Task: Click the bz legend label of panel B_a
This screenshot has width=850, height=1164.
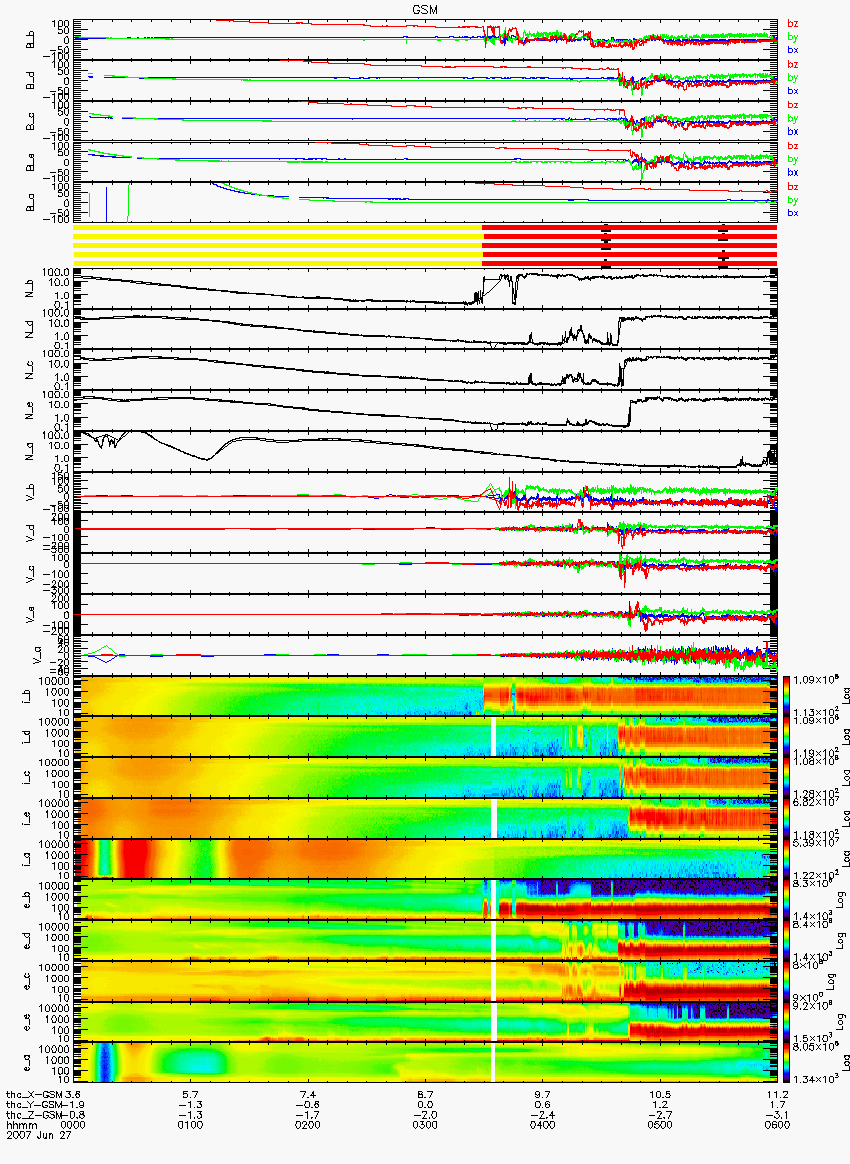Action: coord(792,187)
